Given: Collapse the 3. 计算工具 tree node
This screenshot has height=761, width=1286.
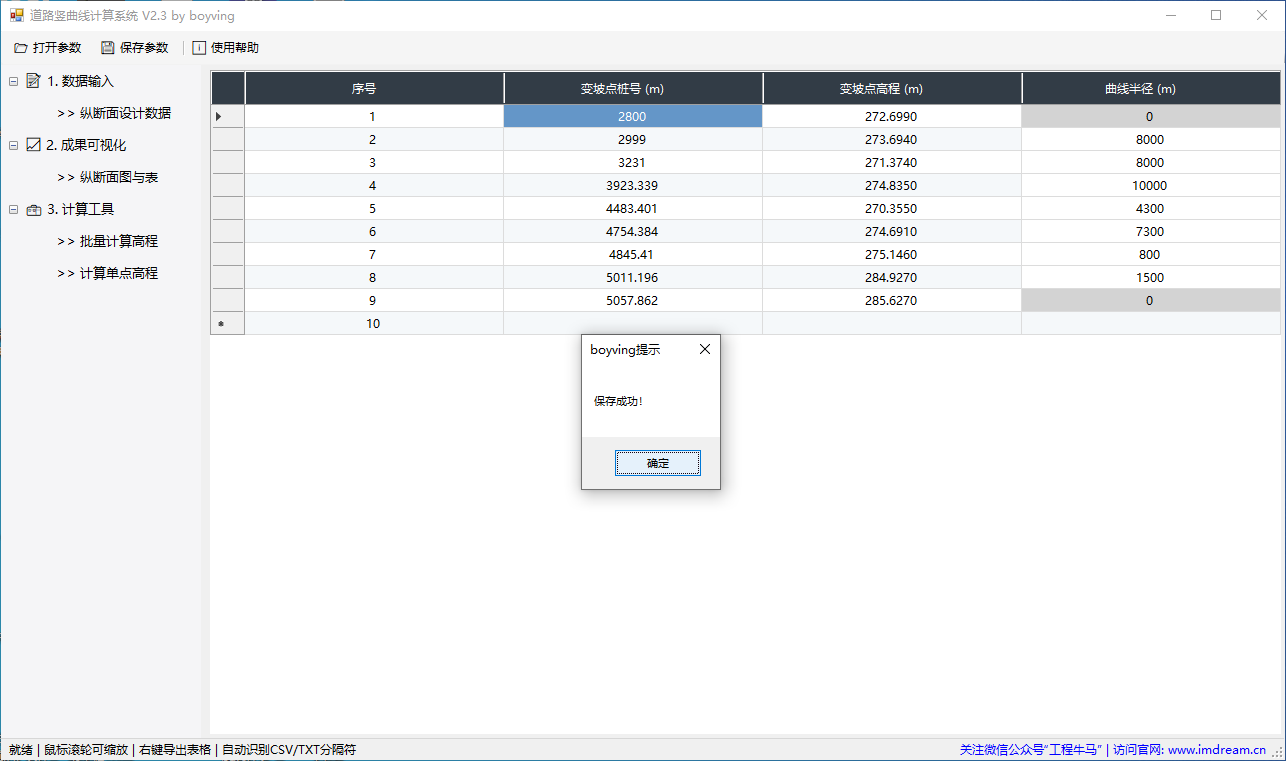Looking at the screenshot, I should (x=14, y=209).
